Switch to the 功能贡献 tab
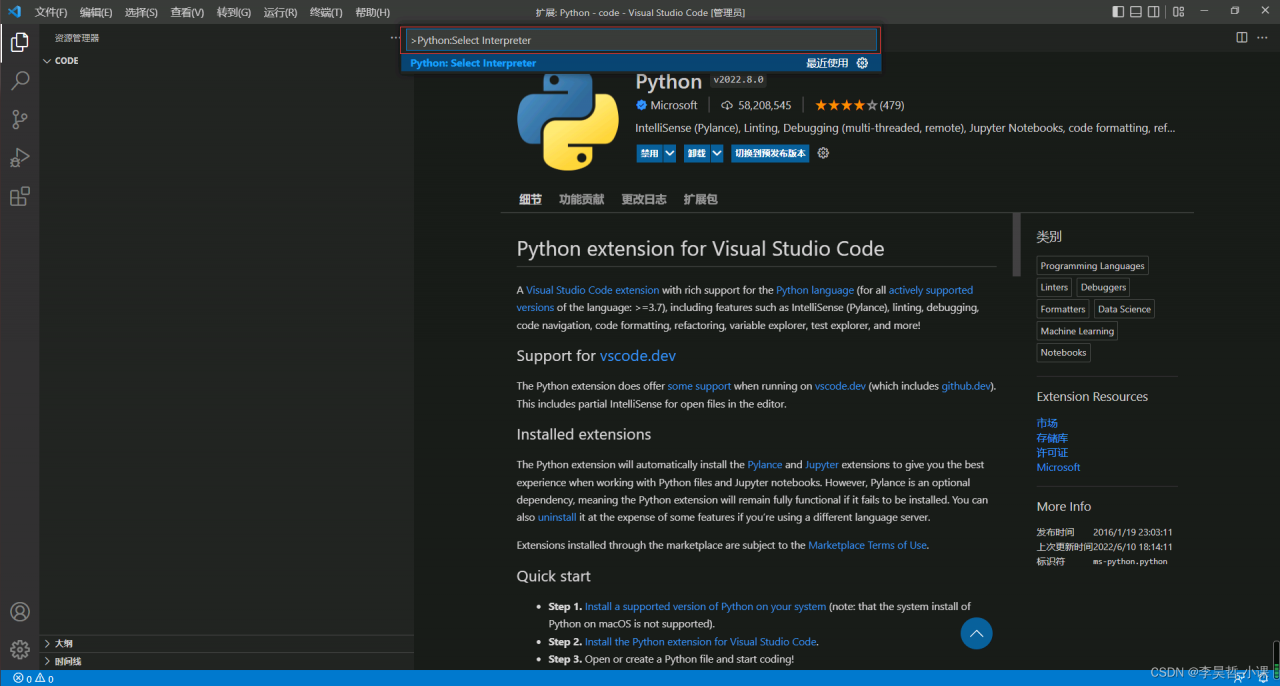The width and height of the screenshot is (1280, 686). click(x=581, y=199)
